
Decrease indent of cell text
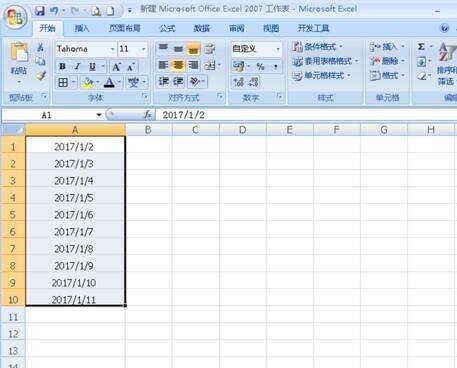(163, 81)
